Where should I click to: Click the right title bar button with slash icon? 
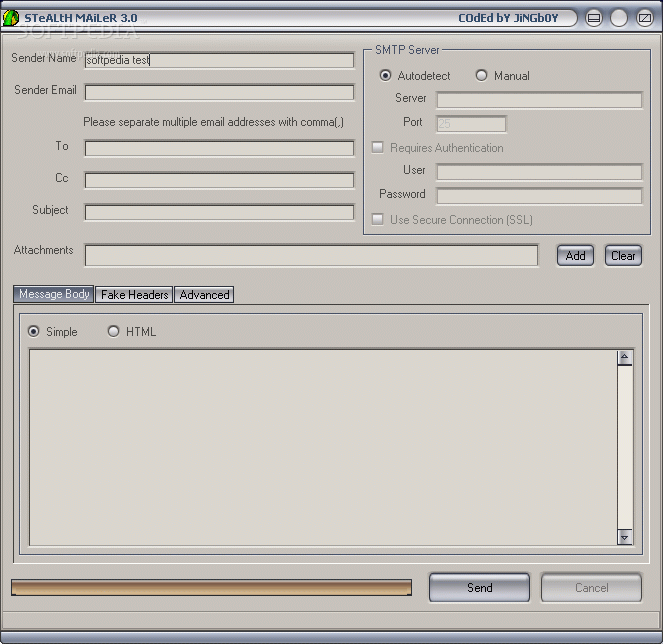645,18
